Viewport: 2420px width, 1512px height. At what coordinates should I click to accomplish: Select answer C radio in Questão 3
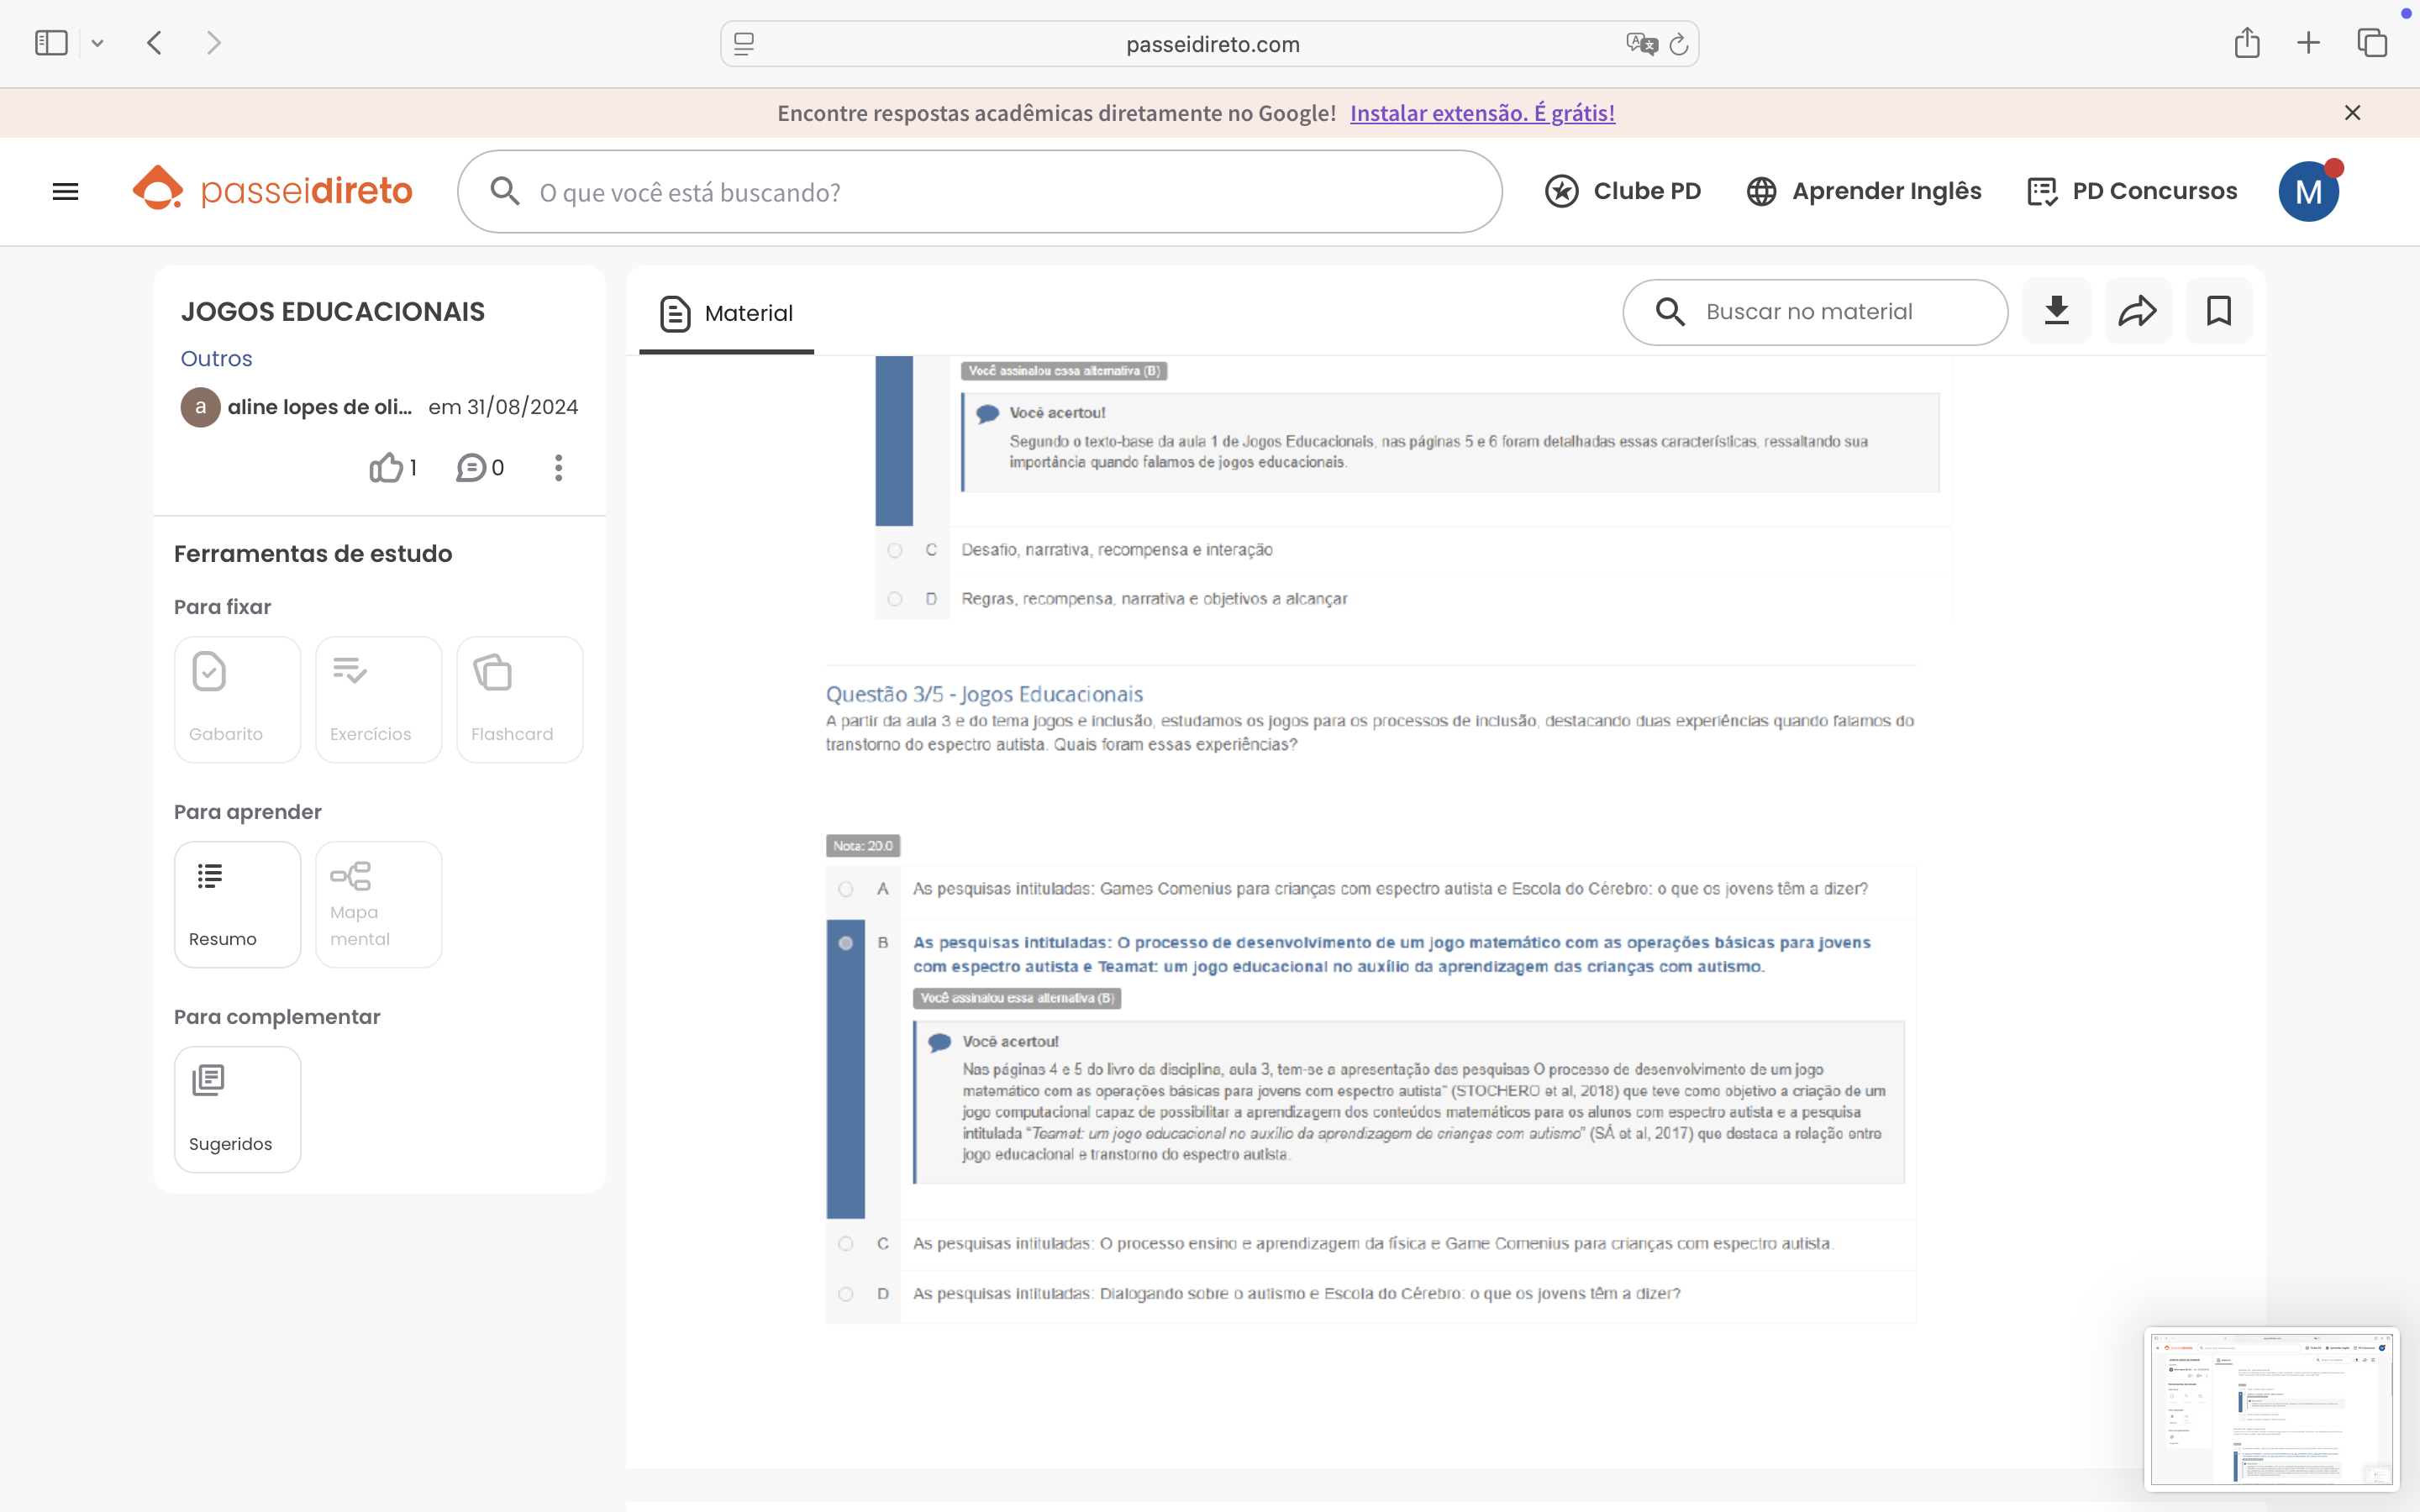[x=846, y=1243]
